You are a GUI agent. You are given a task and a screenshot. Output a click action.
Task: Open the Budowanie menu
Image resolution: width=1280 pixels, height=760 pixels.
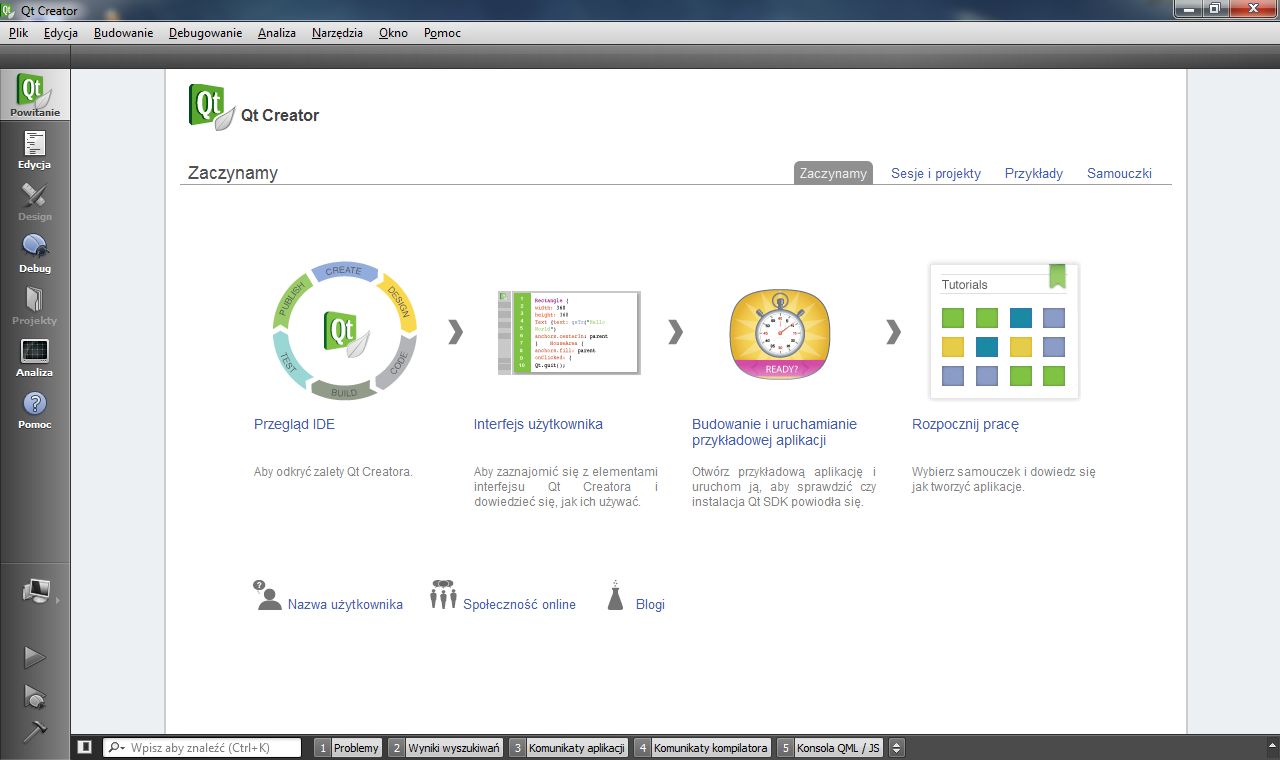click(124, 33)
